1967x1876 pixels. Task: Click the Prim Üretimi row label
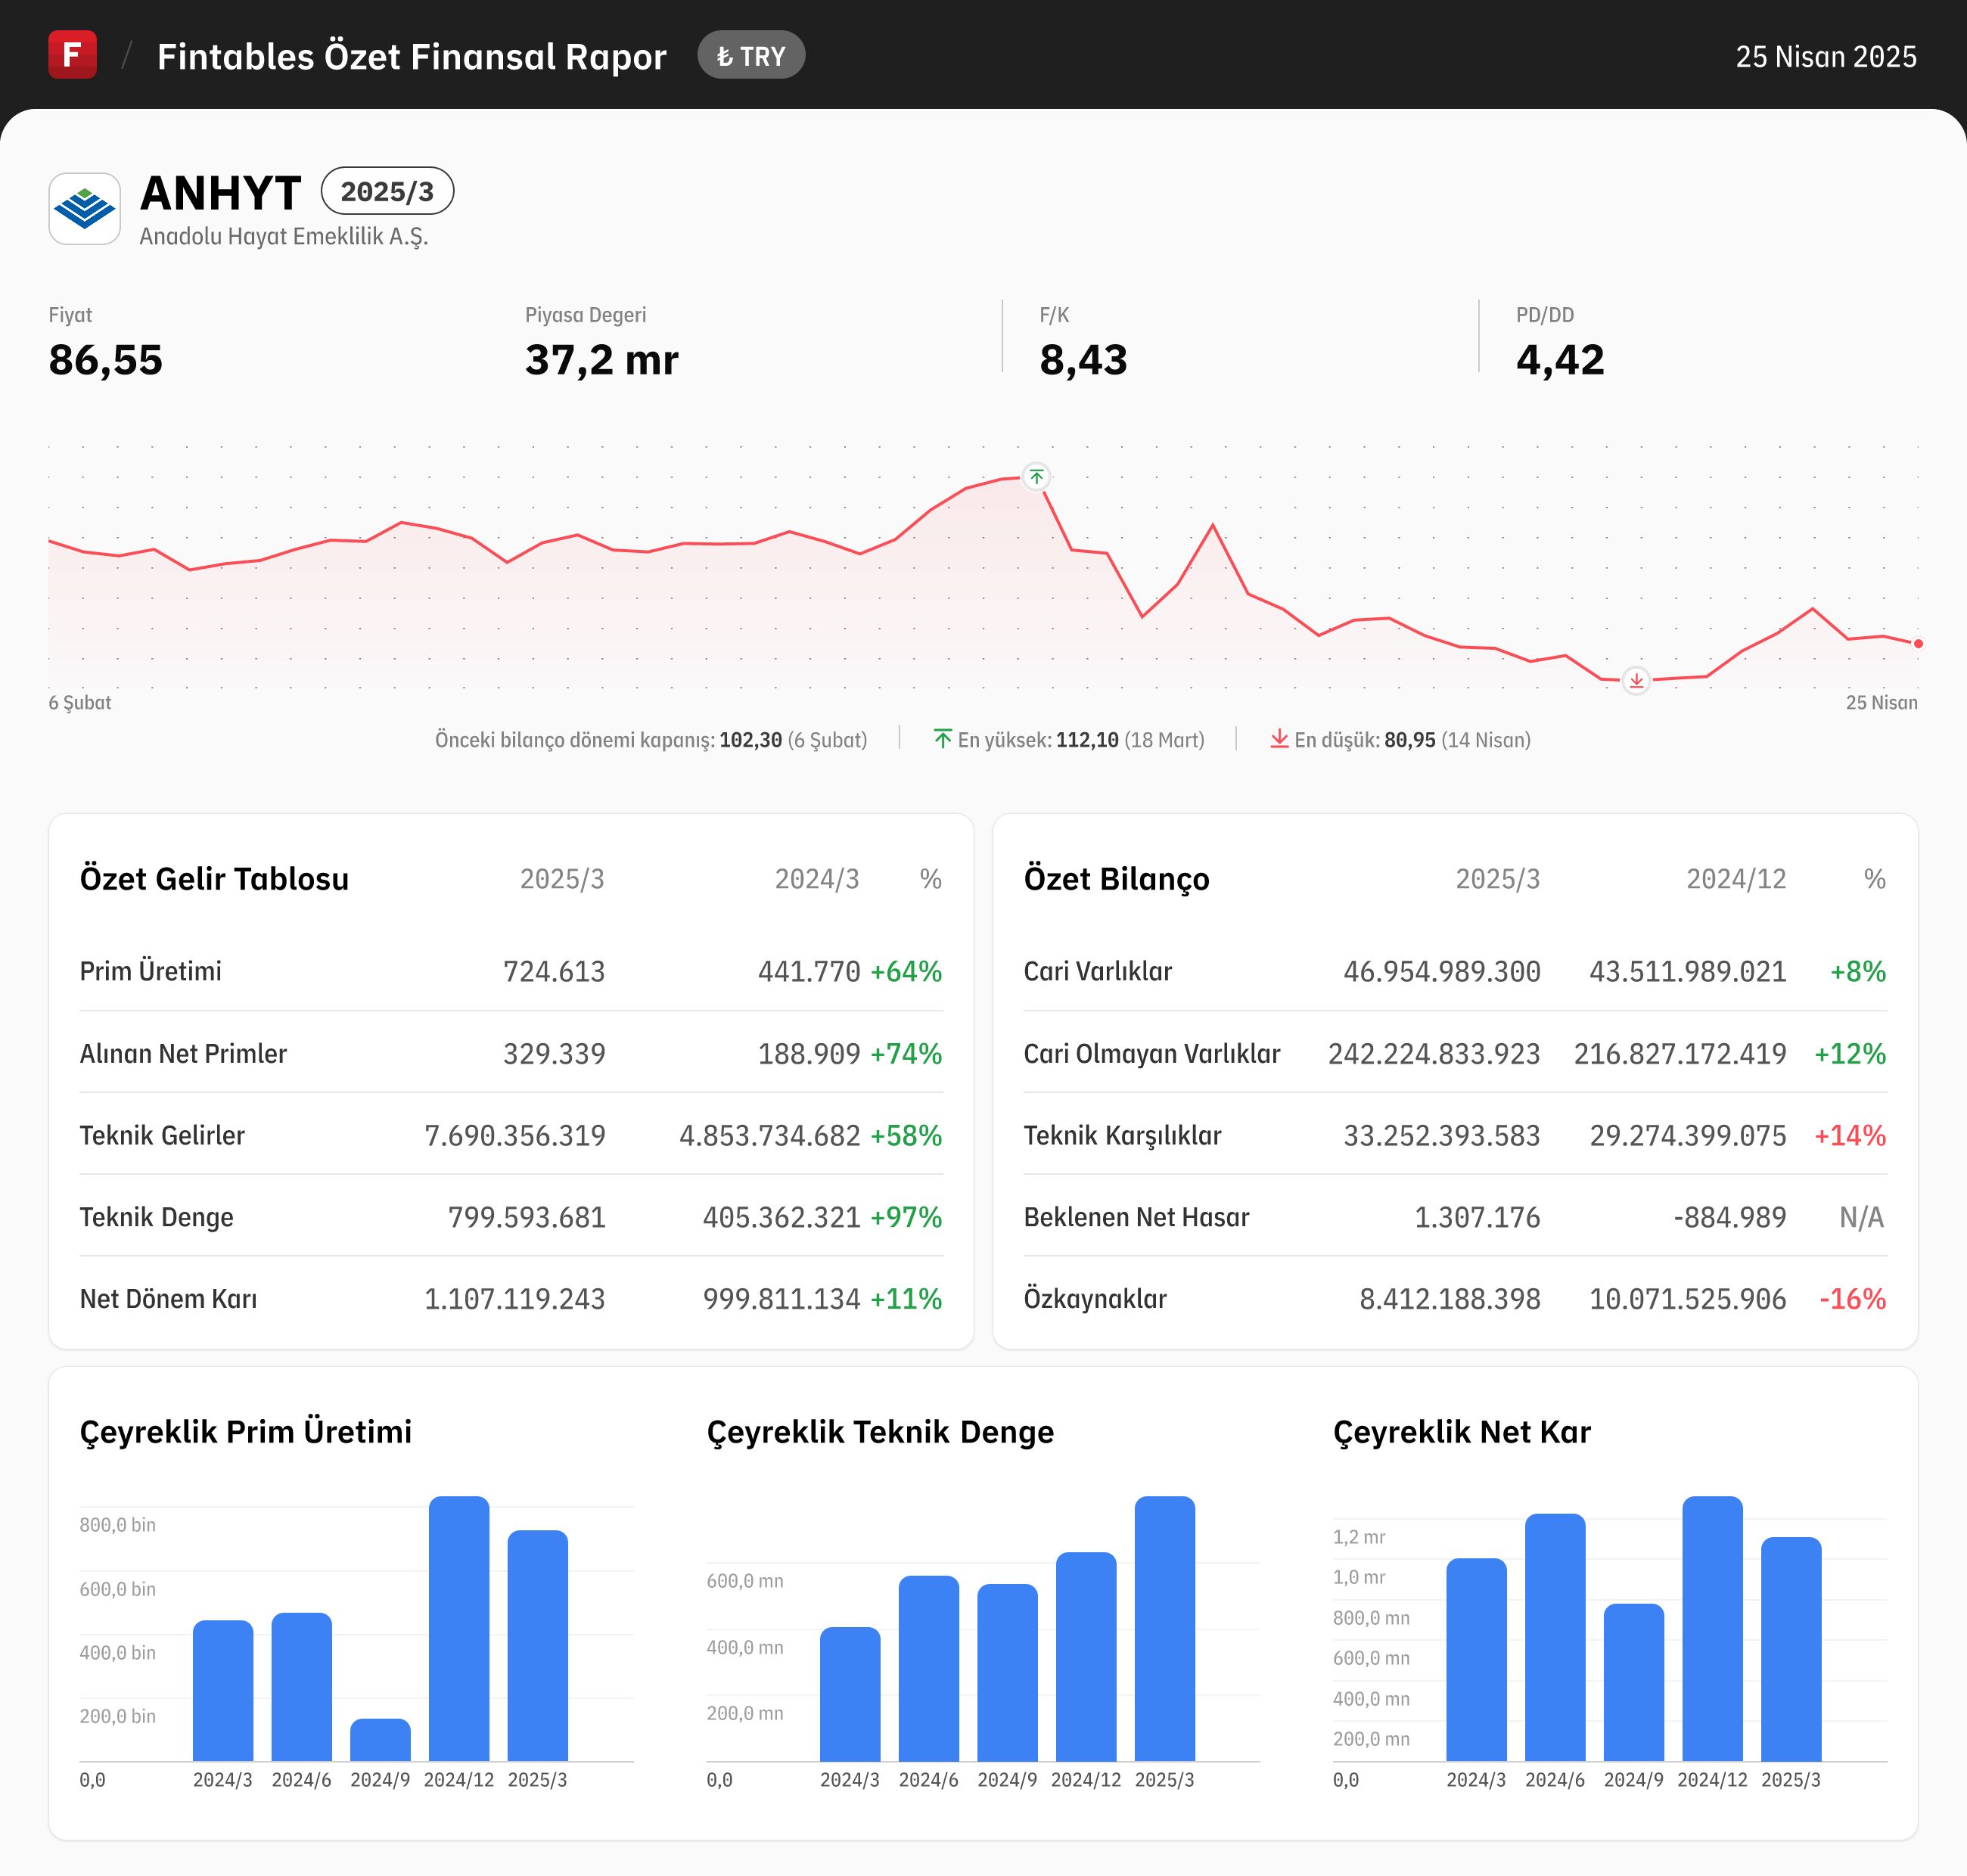click(151, 971)
